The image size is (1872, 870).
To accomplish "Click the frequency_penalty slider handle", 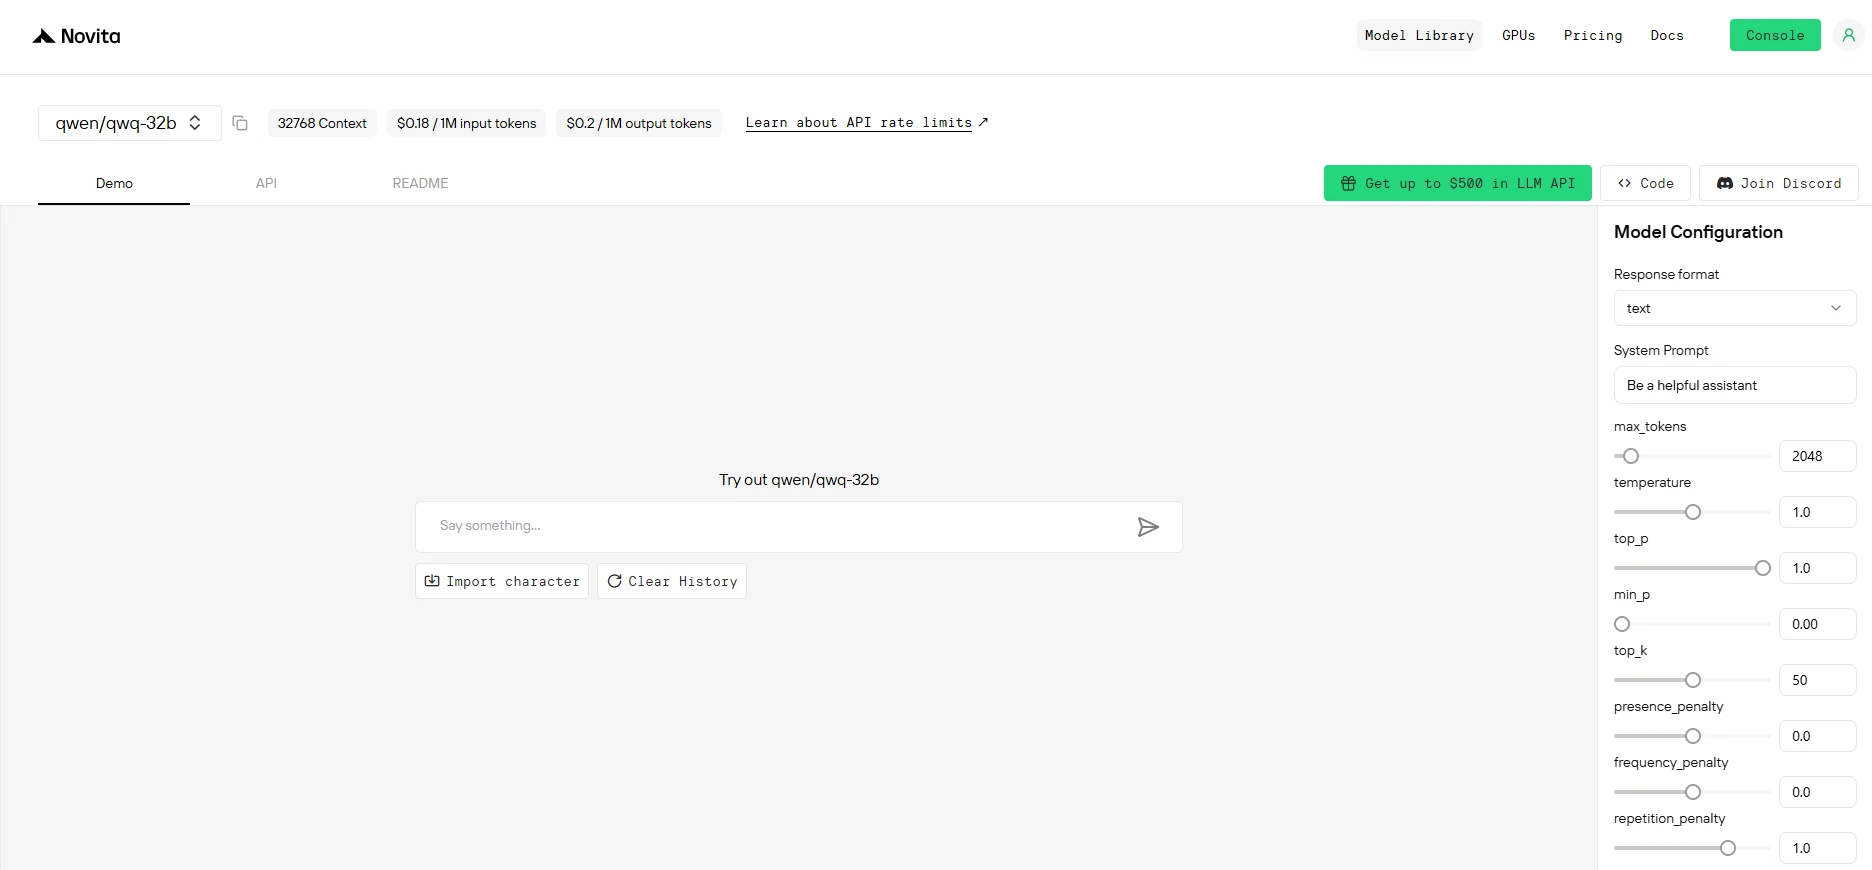I will click(x=1693, y=792).
